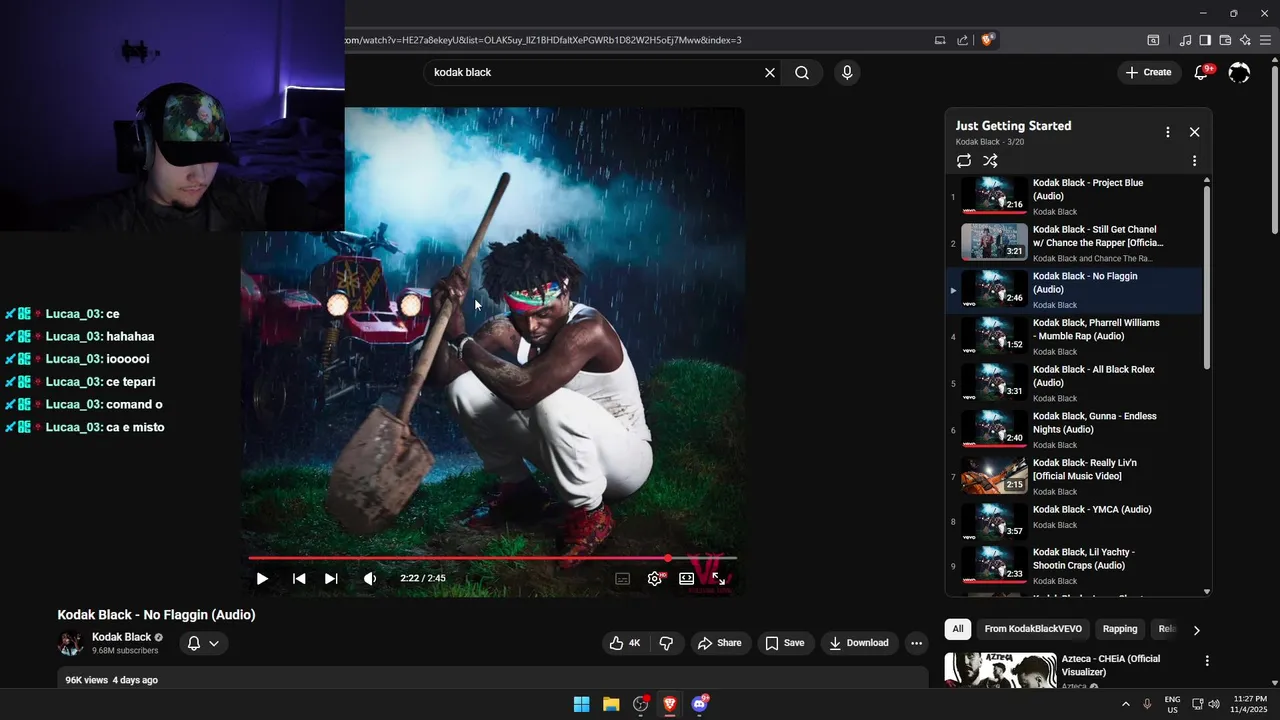This screenshot has height=720, width=1280.
Task: Open options for Azteca - CHEIA video
Action: click(1207, 661)
